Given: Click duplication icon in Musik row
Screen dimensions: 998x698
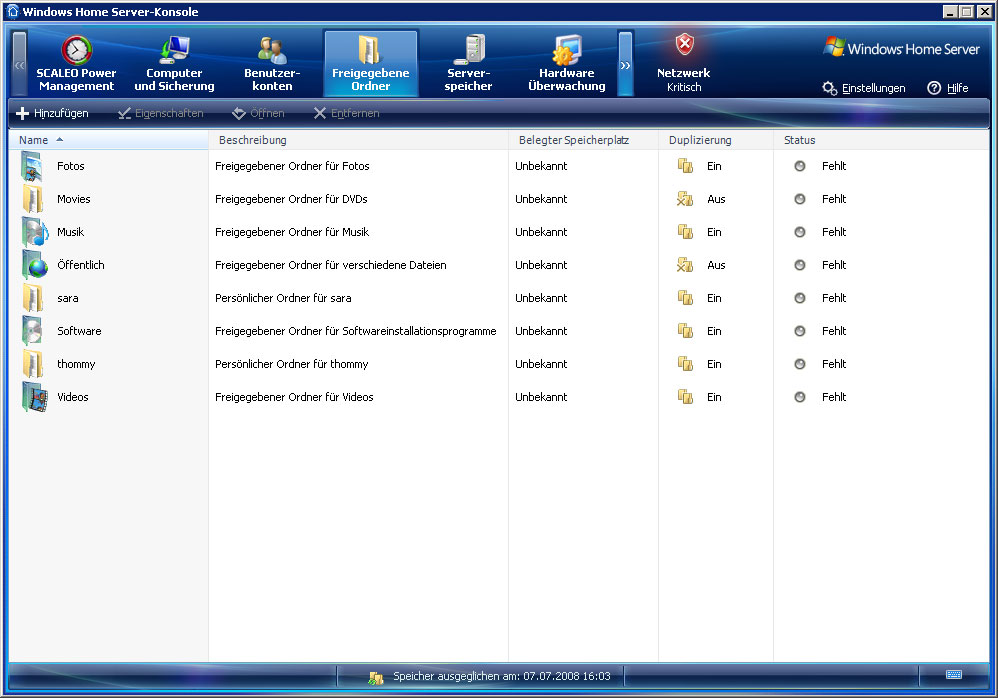Looking at the screenshot, I should tap(685, 232).
